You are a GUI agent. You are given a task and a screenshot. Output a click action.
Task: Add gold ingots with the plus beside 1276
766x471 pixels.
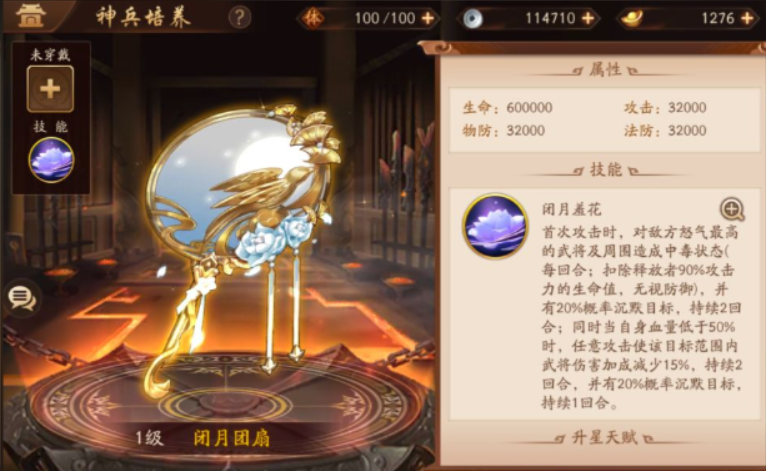747,18
